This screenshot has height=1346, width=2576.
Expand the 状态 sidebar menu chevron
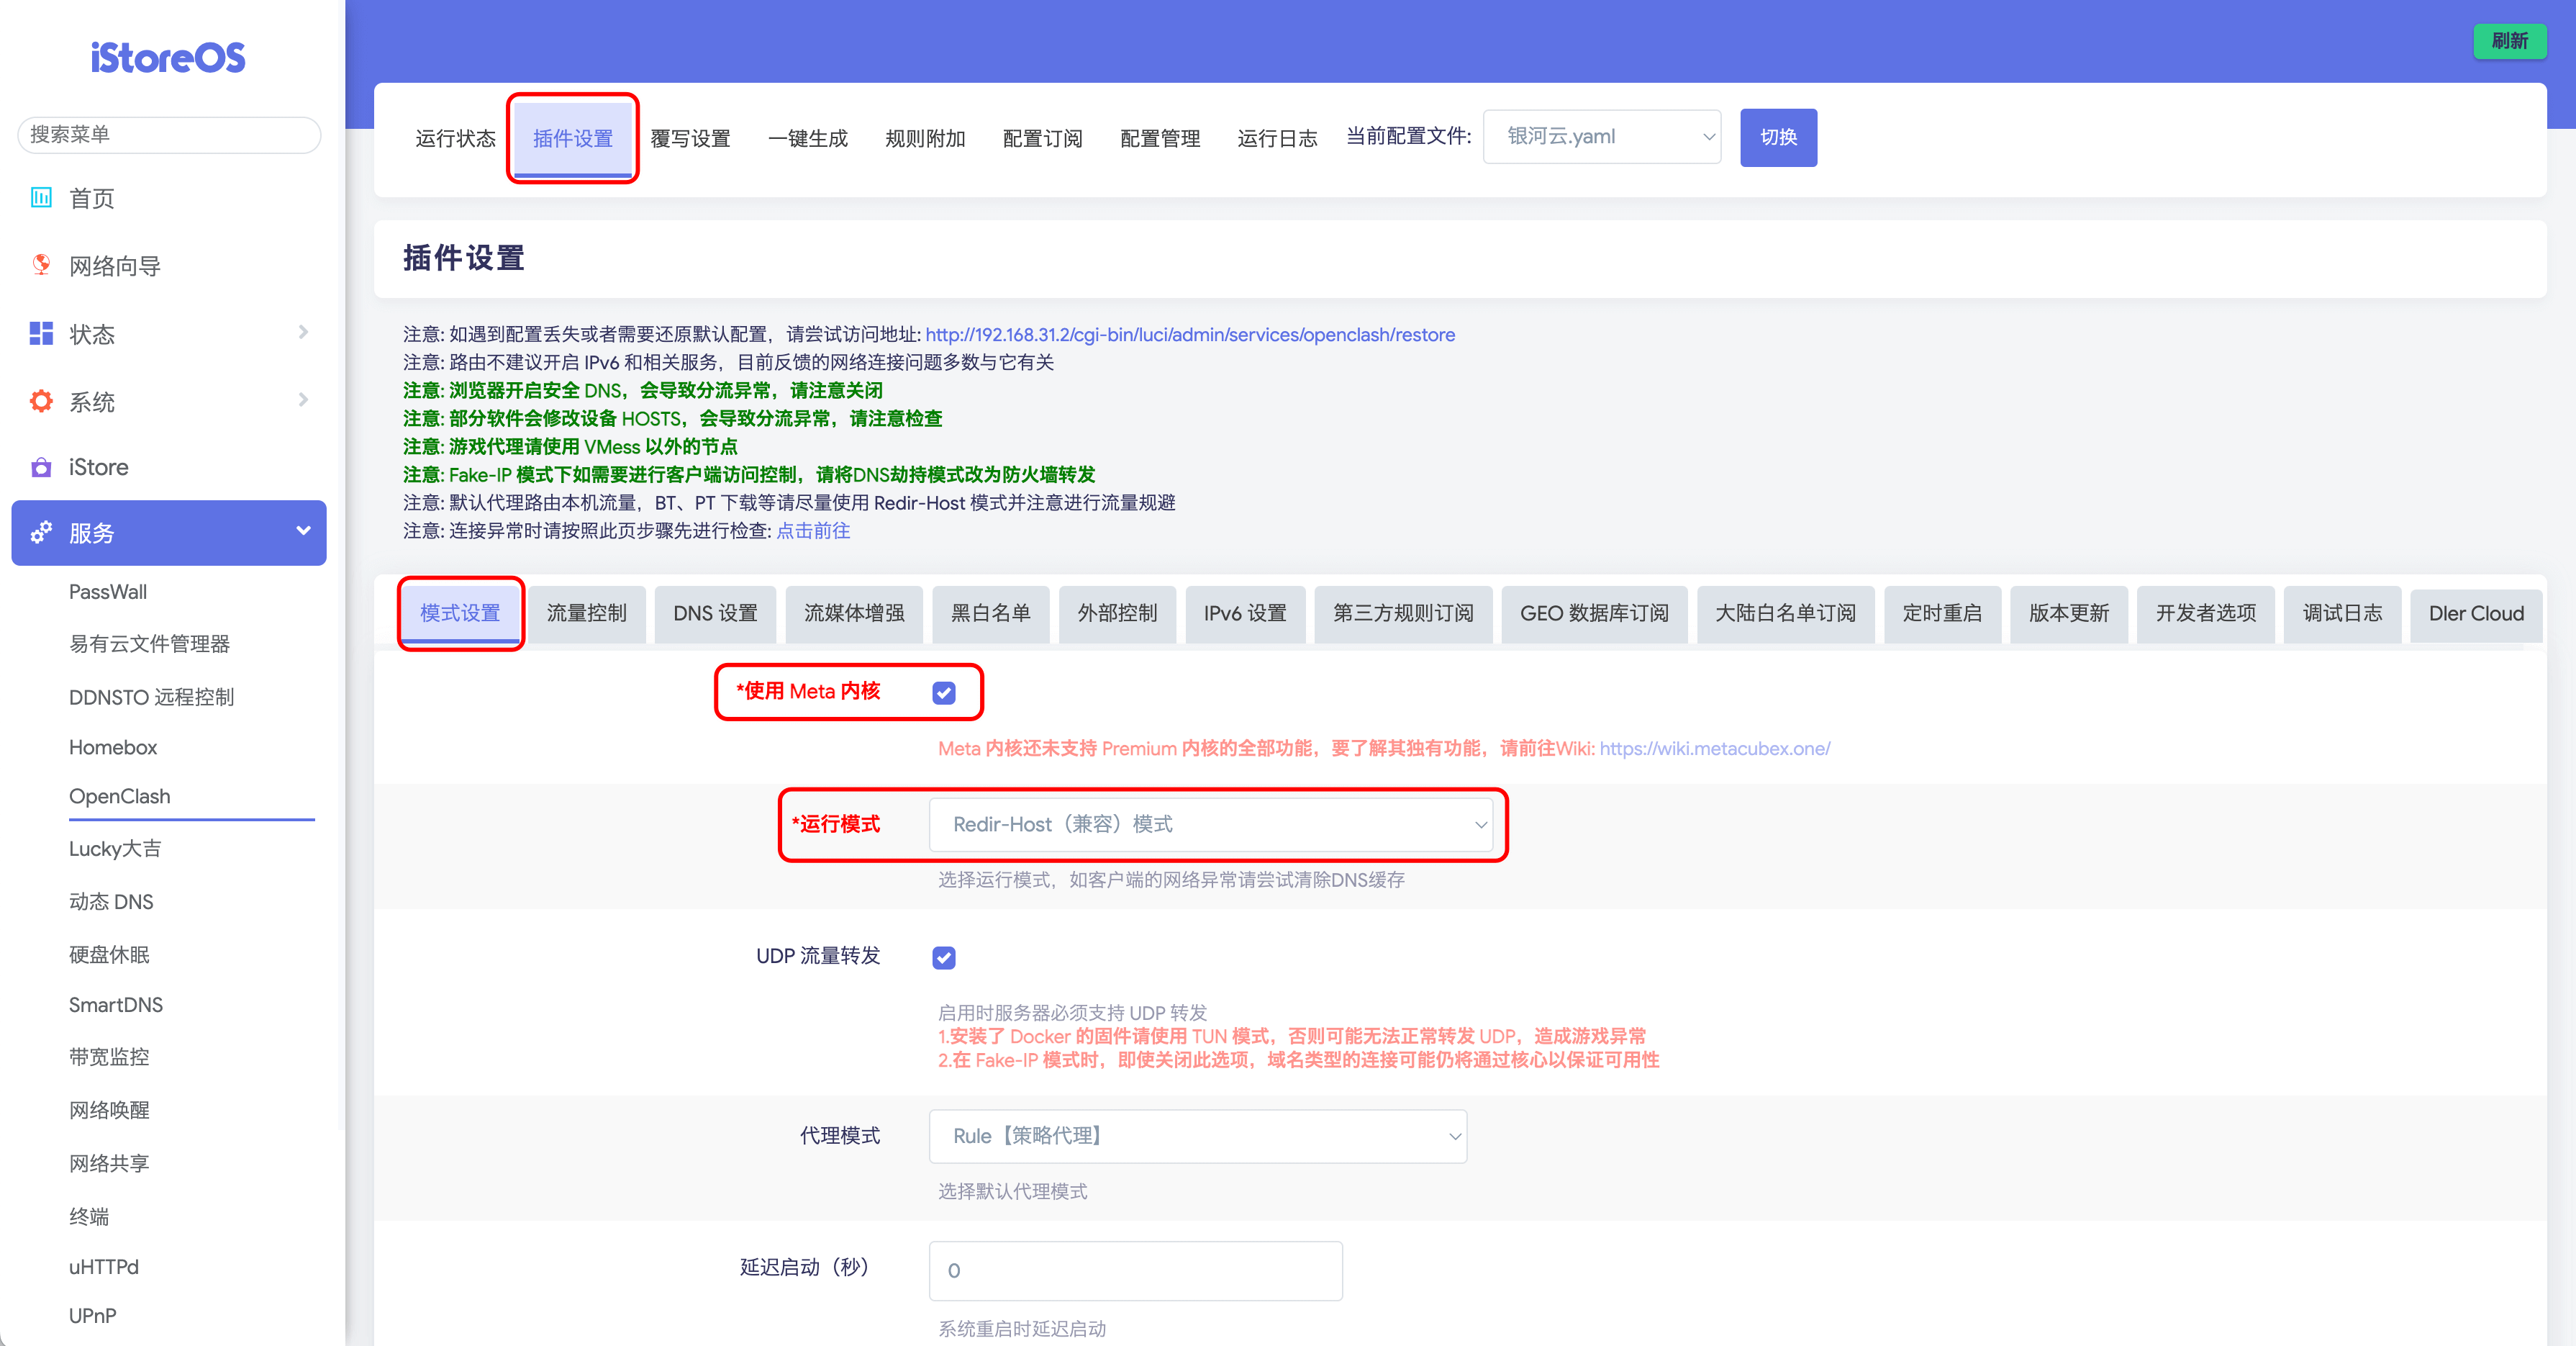point(303,332)
